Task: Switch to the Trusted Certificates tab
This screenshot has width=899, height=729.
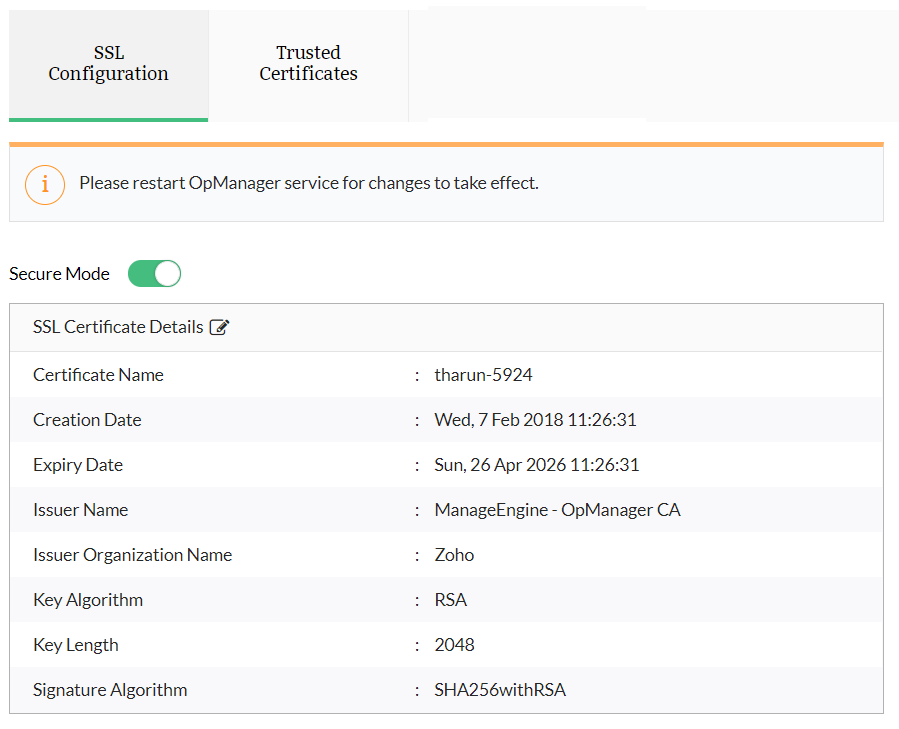Action: click(308, 64)
